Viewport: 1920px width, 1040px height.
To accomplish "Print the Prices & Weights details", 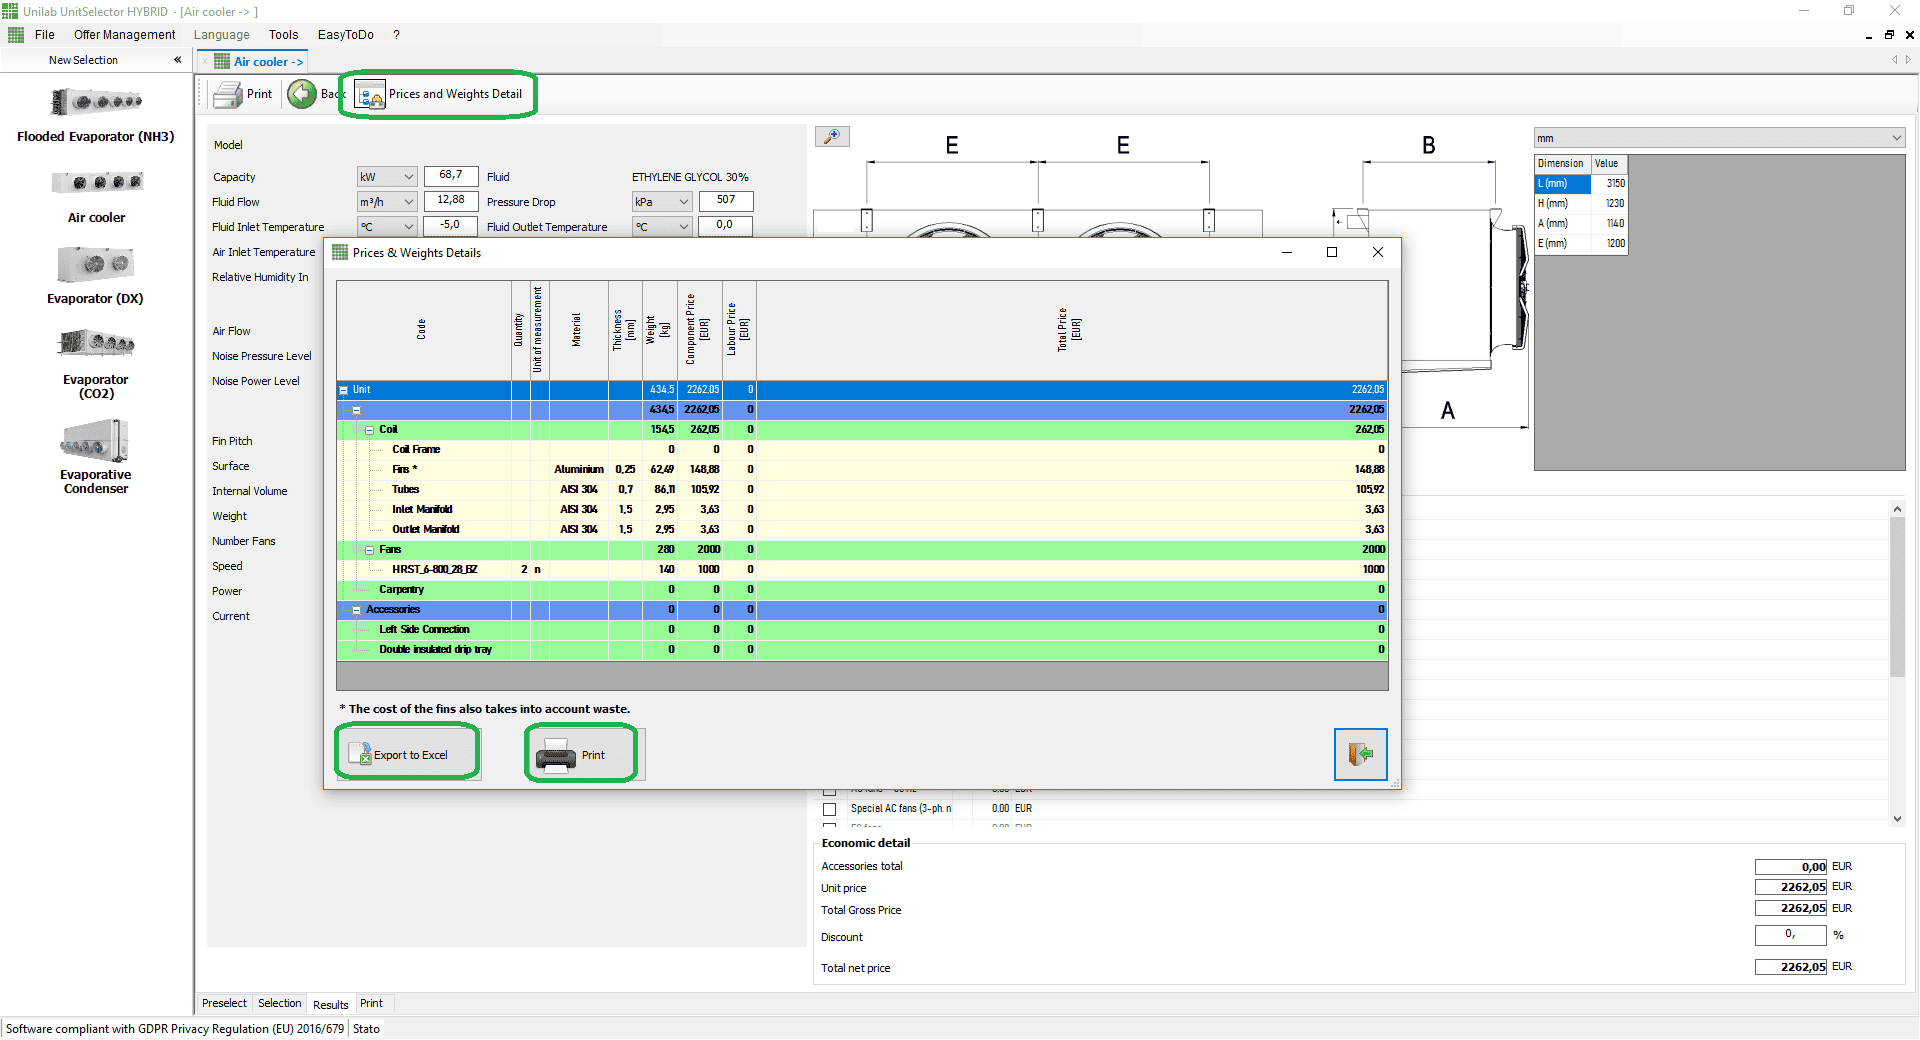I will [x=580, y=754].
